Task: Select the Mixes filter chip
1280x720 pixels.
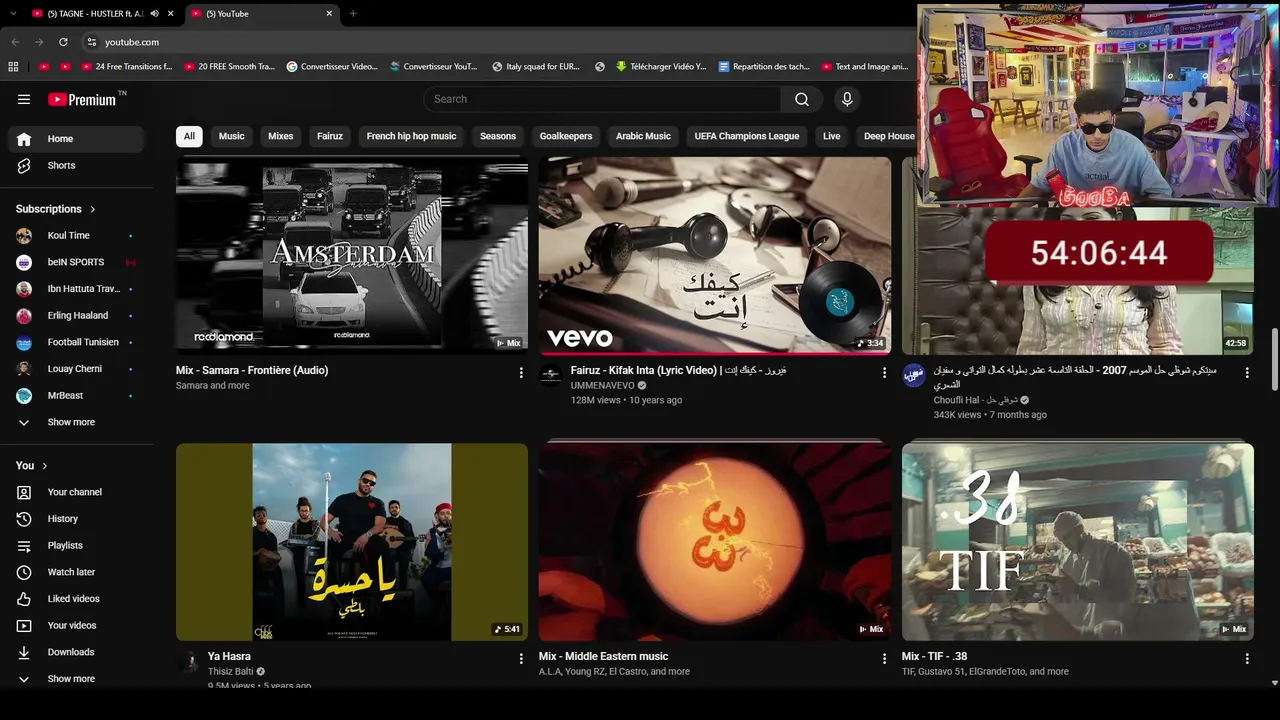Action: pyautogui.click(x=281, y=136)
